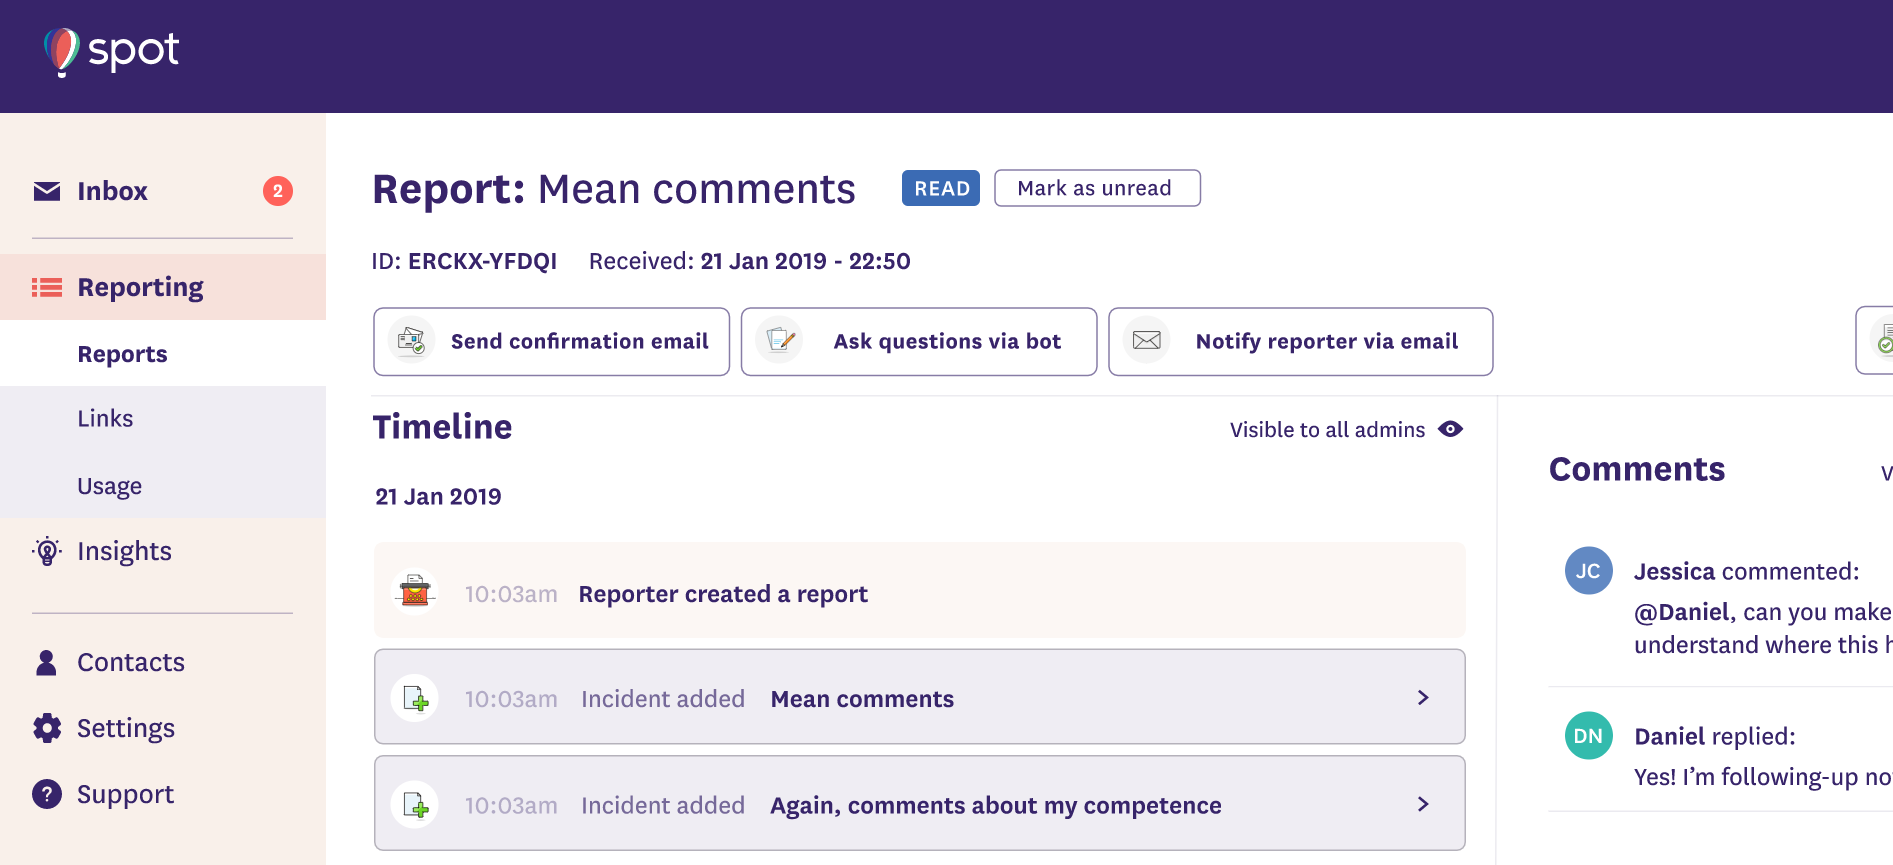Collapse the Reporting sidebar section

pos(140,288)
